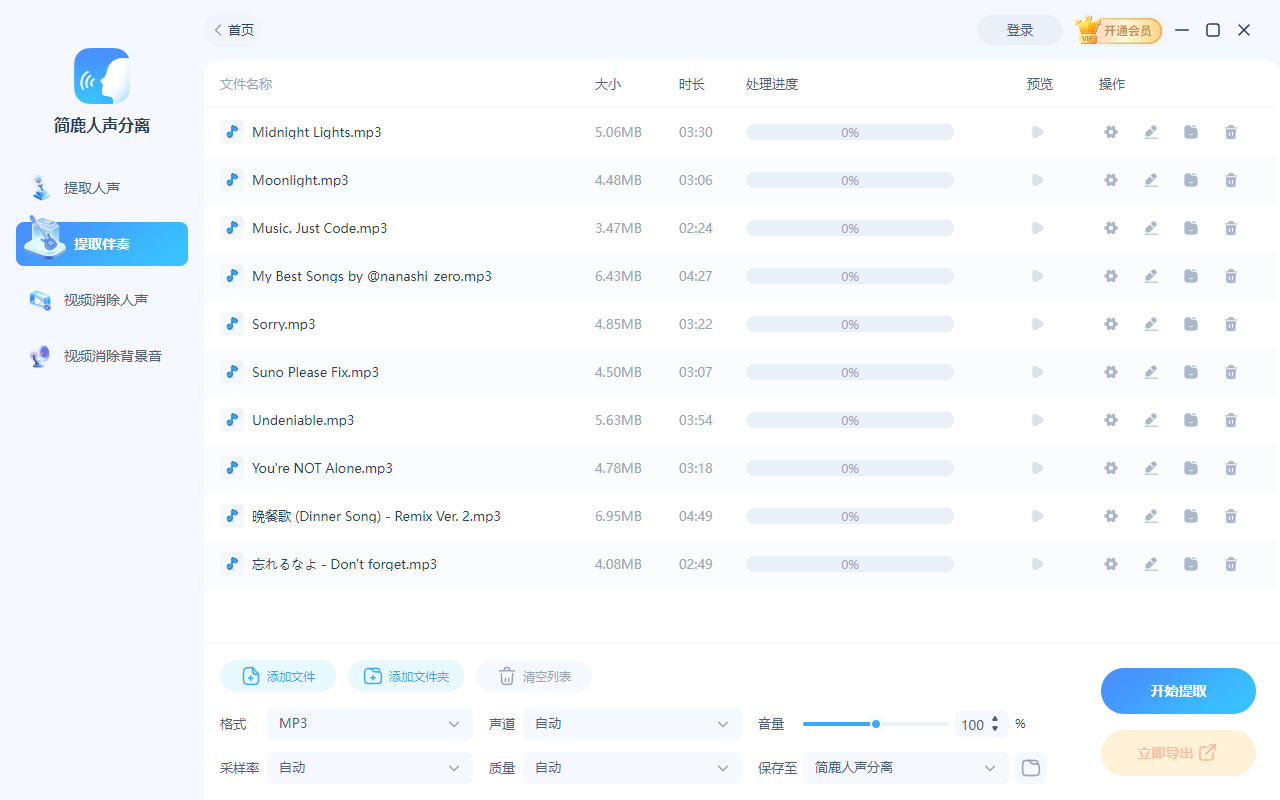The image size is (1280, 800).
Task: Return to 首页 home page
Action: [x=233, y=30]
